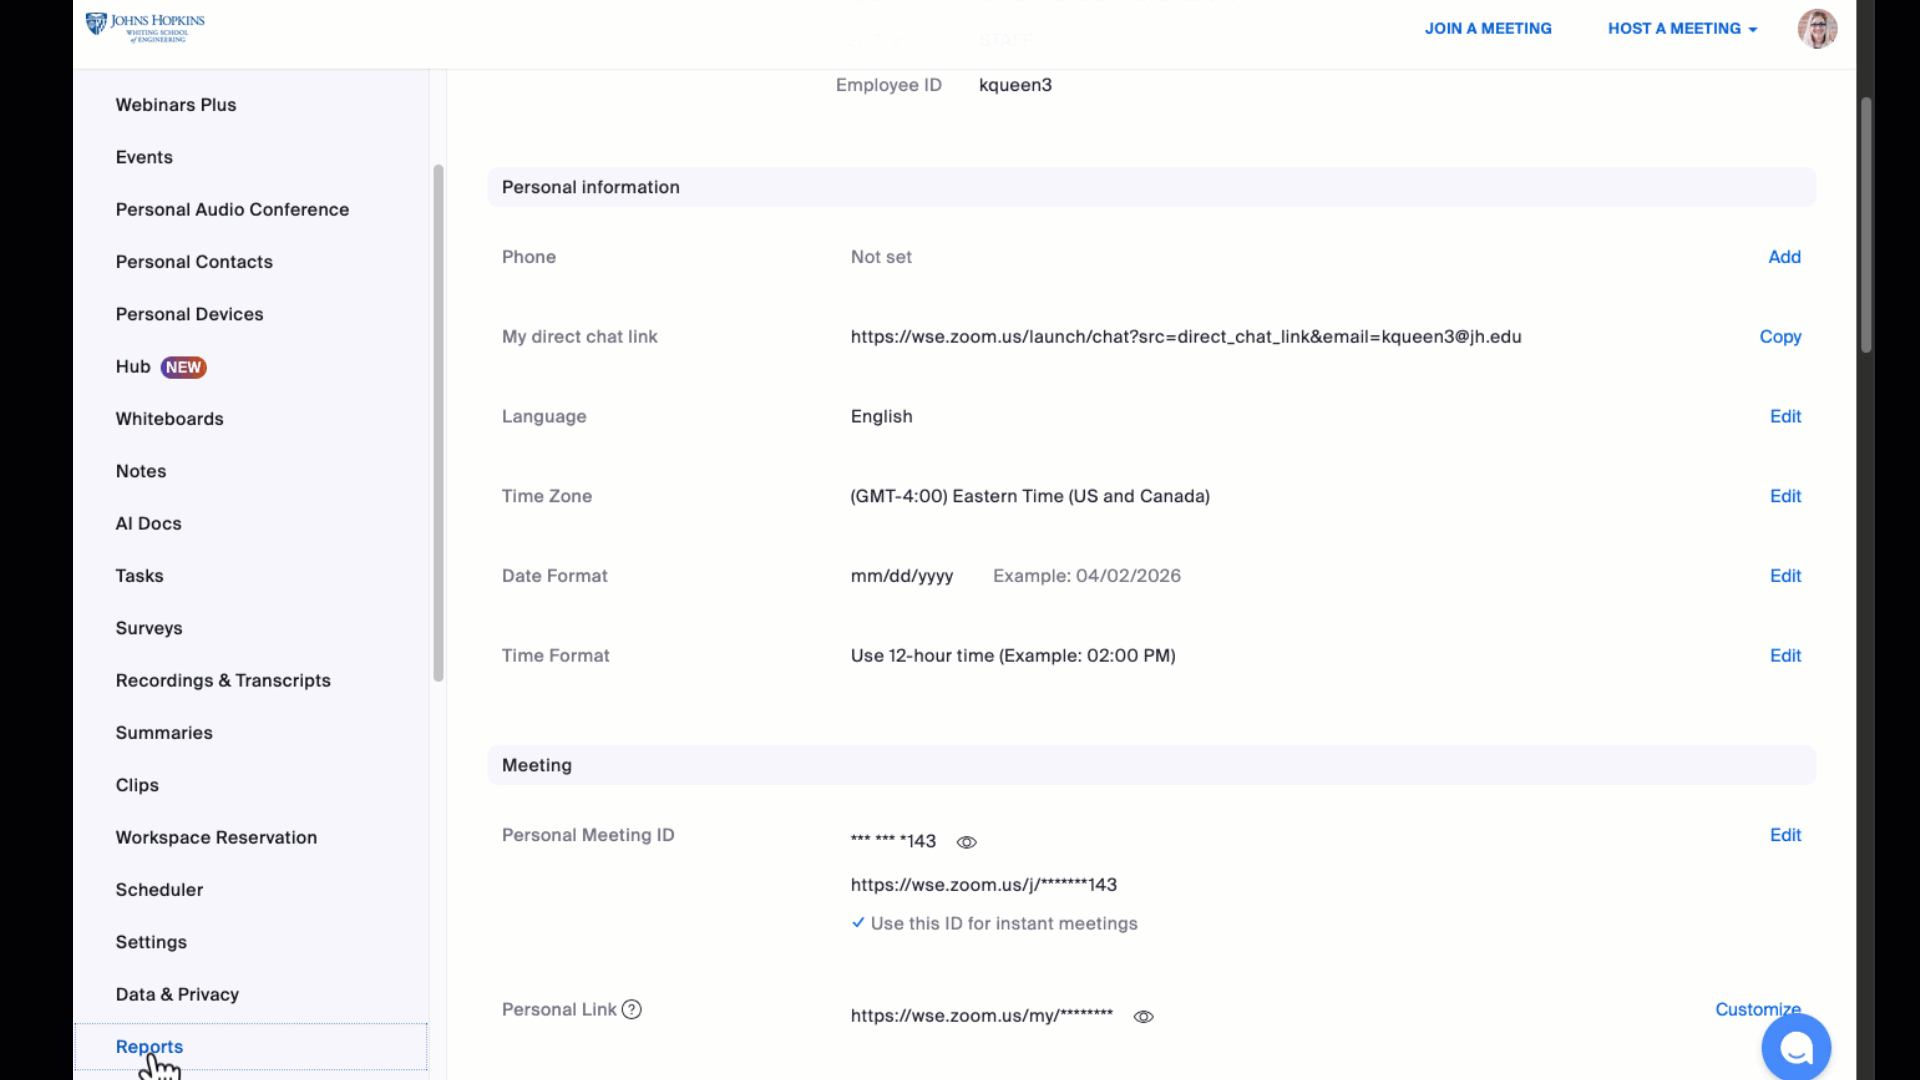The height and width of the screenshot is (1080, 1920).
Task: Open the user profile avatar
Action: click(1817, 29)
